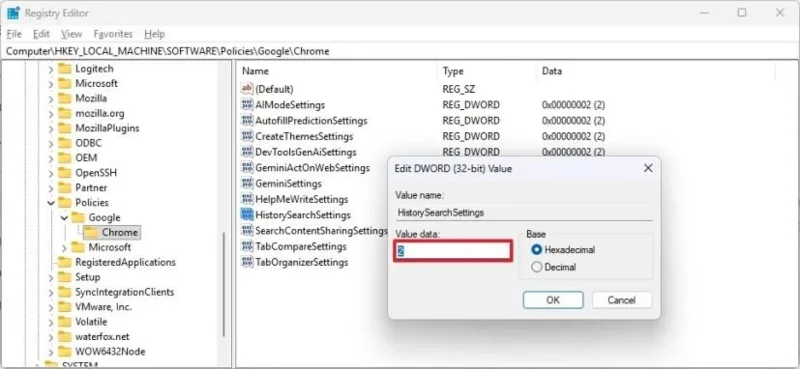Click the (Default) string value icon
This screenshot has width=800, height=369.
pyautogui.click(x=247, y=89)
